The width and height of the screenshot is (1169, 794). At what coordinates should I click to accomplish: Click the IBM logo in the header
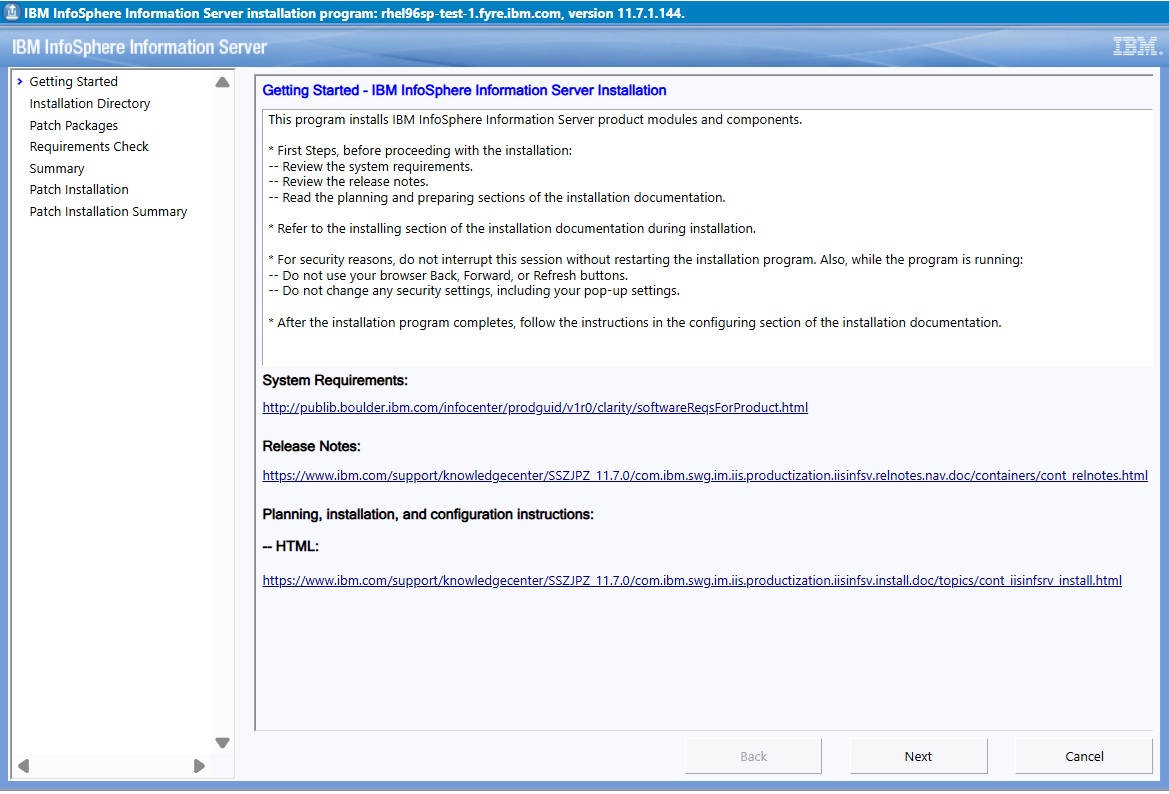tap(1137, 46)
